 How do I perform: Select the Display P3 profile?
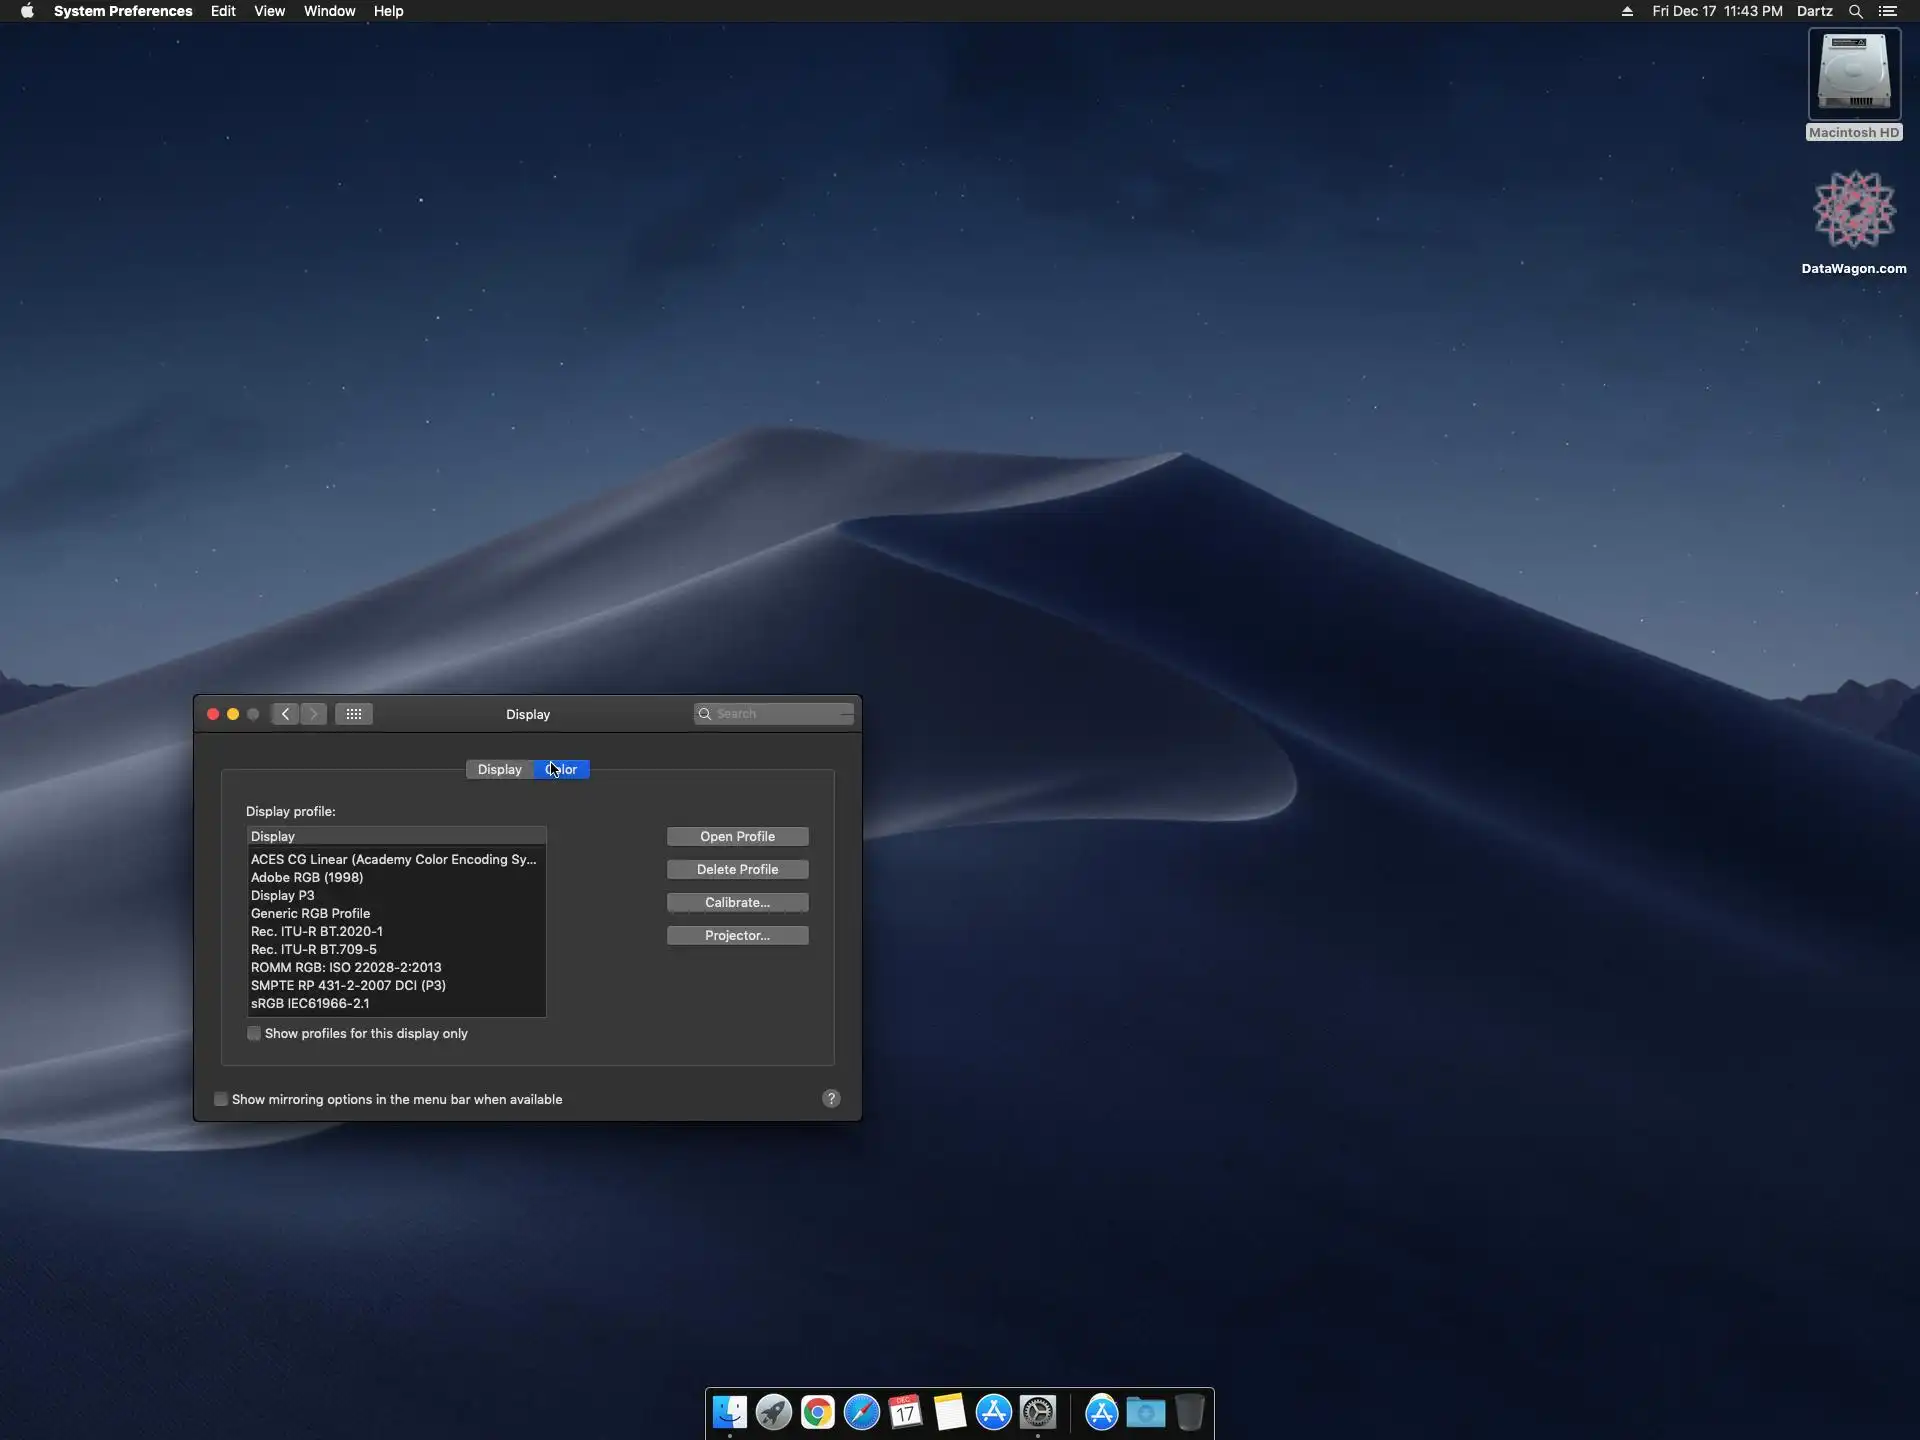(x=283, y=896)
